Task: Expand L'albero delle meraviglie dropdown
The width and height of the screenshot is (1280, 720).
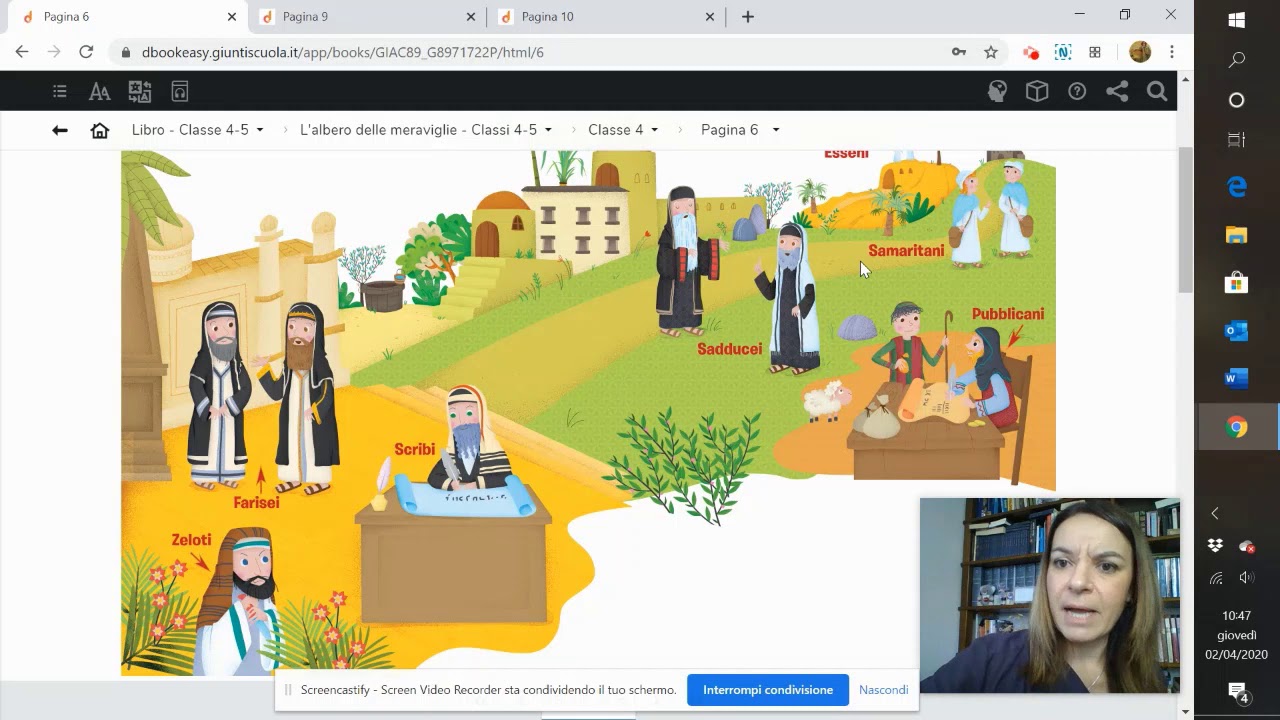Action: 426,130
